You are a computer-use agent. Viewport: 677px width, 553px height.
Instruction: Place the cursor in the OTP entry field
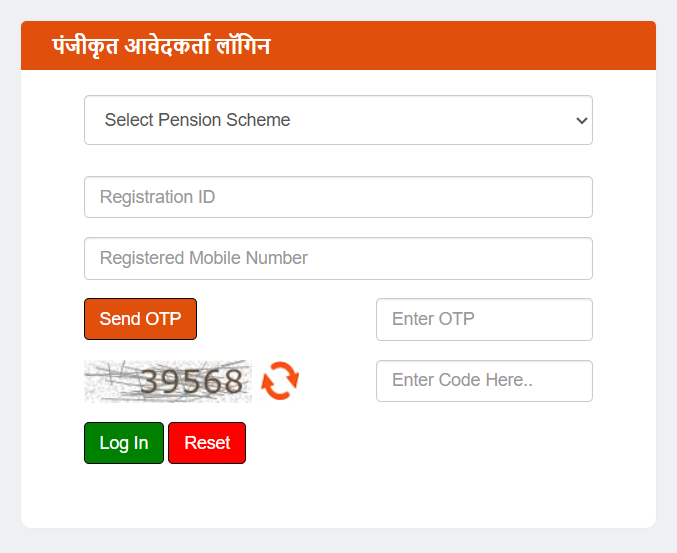click(x=484, y=319)
